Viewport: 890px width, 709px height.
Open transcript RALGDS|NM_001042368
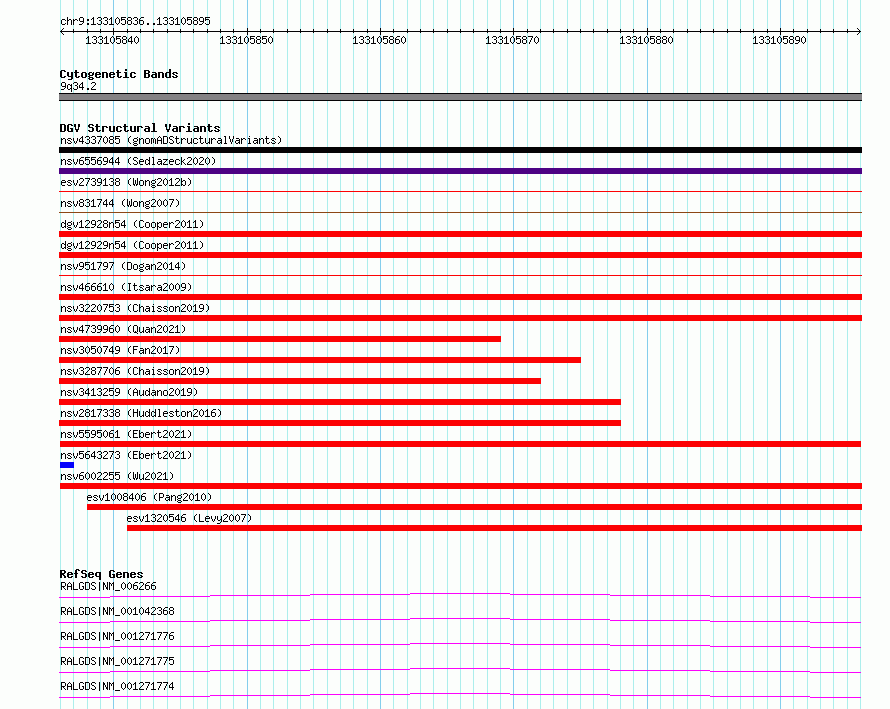pos(117,611)
